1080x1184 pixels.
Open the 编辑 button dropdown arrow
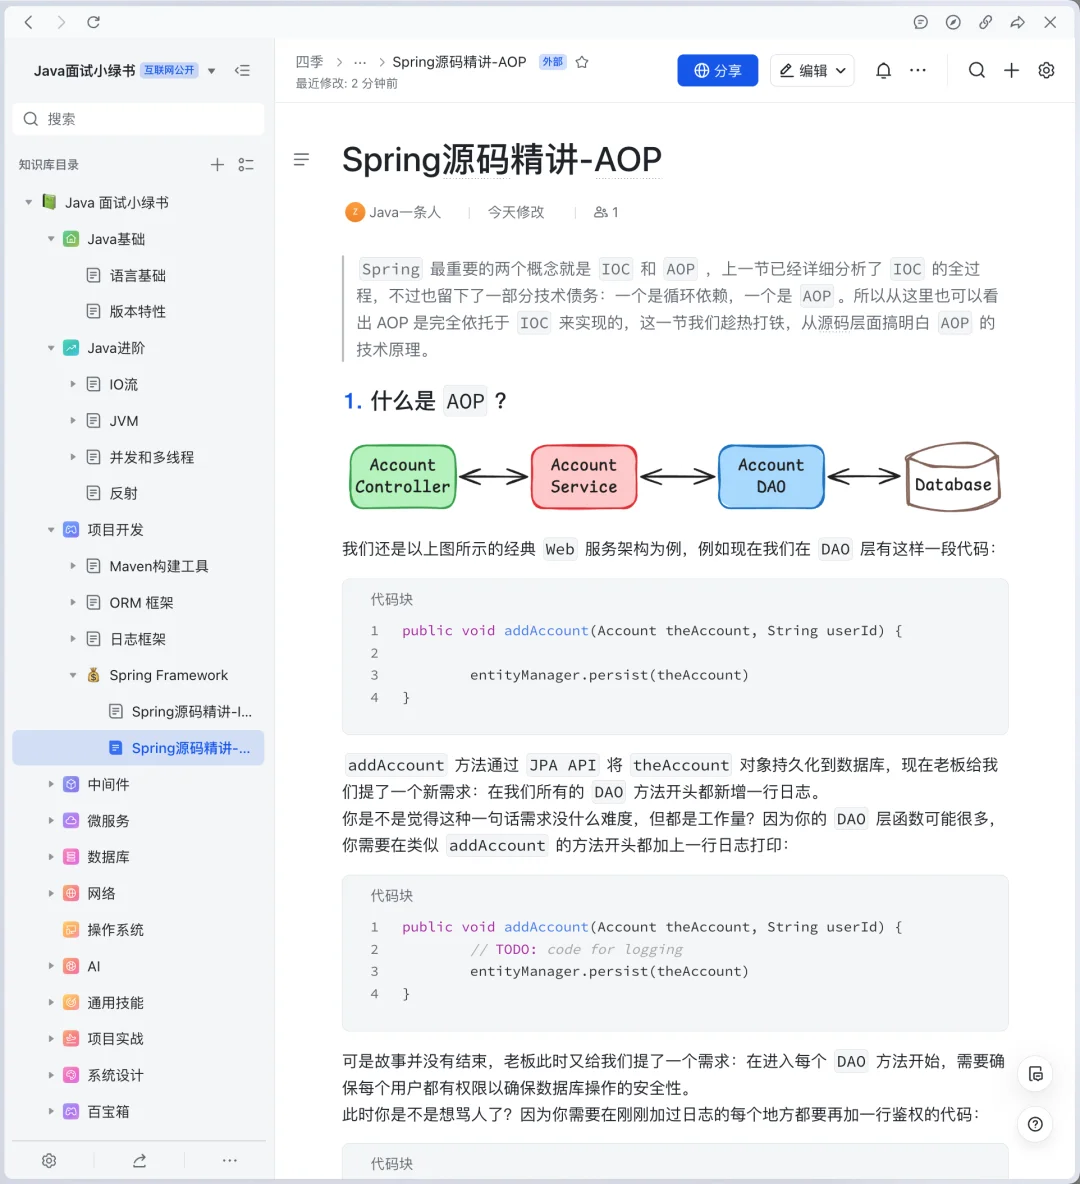point(840,70)
